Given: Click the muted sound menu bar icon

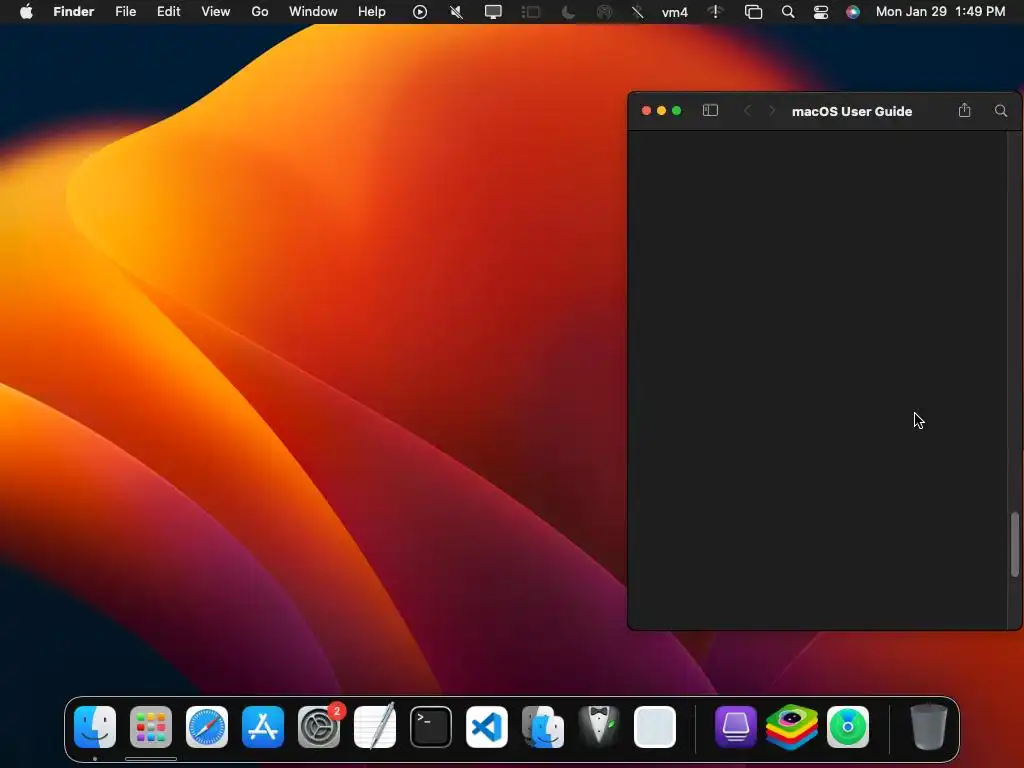Looking at the screenshot, I should click(x=456, y=12).
